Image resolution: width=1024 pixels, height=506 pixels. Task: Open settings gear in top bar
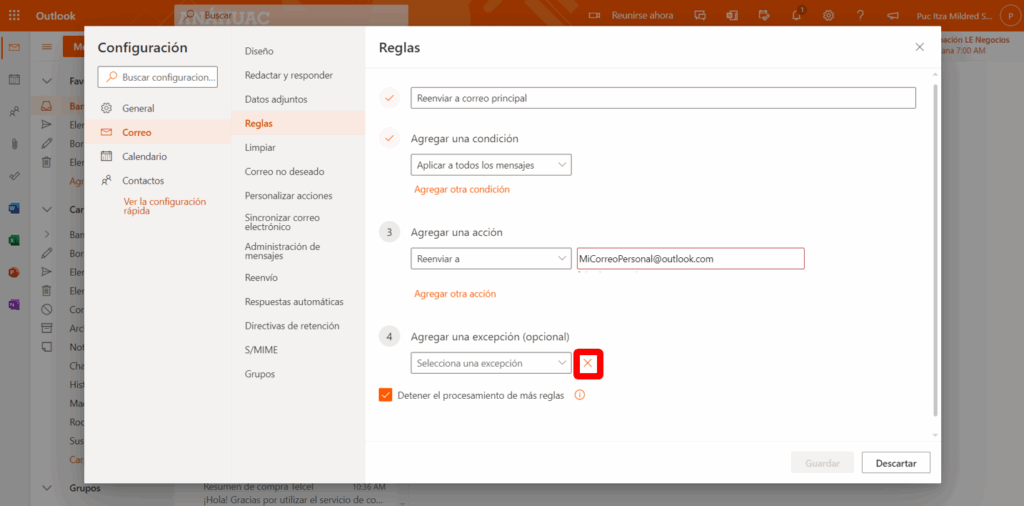coord(828,15)
